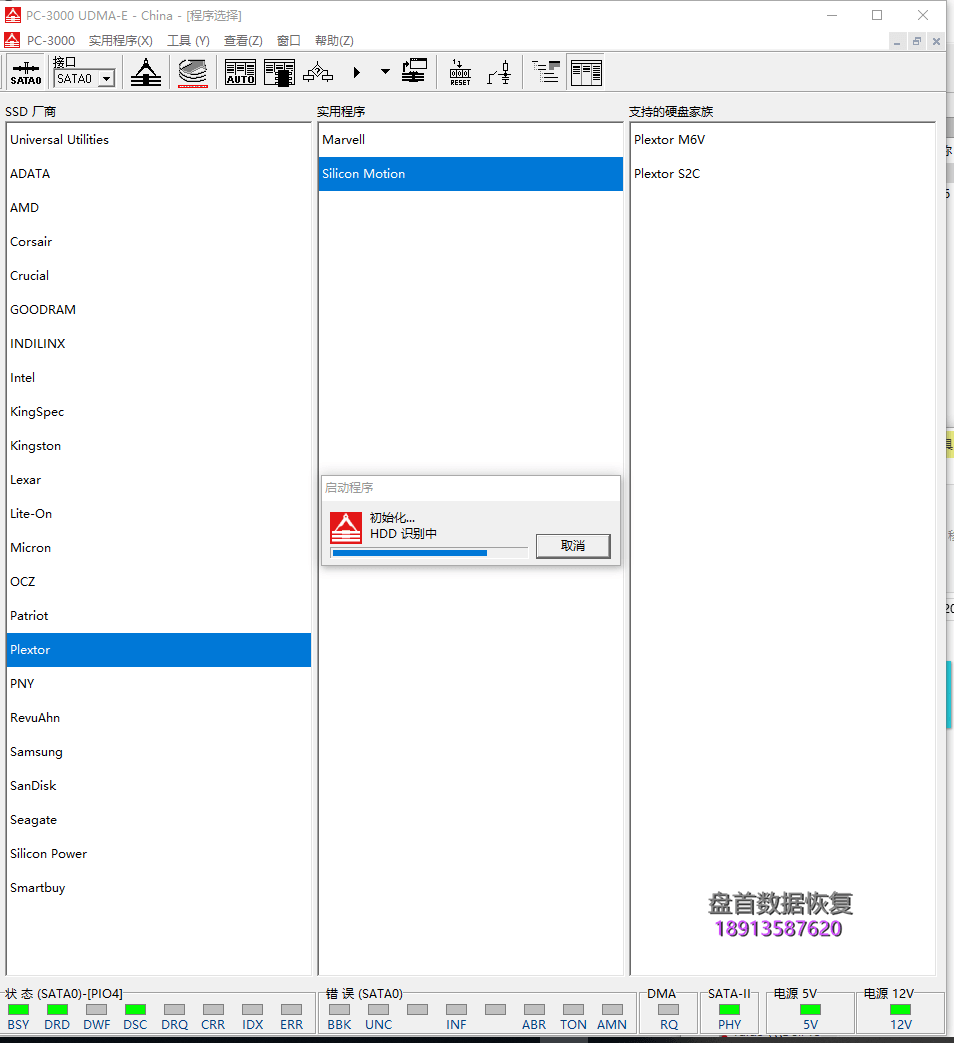Click the DRD status indicator
Screen dimensions: 954x1043
pyautogui.click(x=57, y=1010)
